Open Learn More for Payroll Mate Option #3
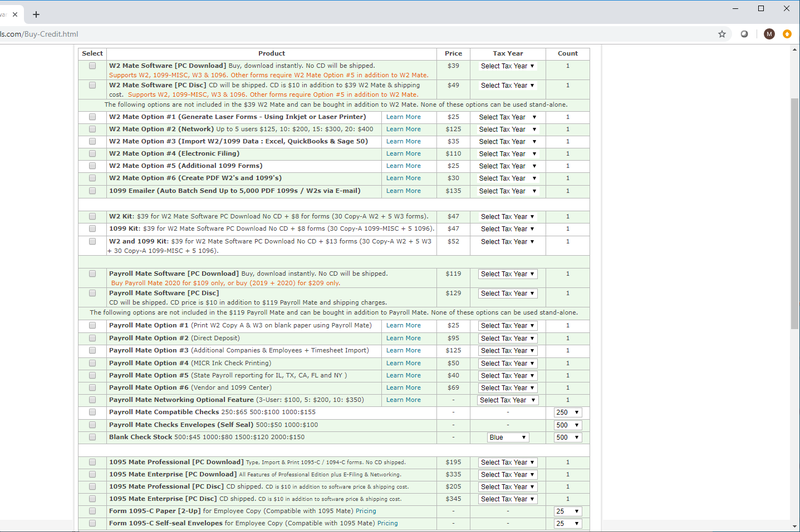Screen dimensions: 800x532 [x=404, y=350]
